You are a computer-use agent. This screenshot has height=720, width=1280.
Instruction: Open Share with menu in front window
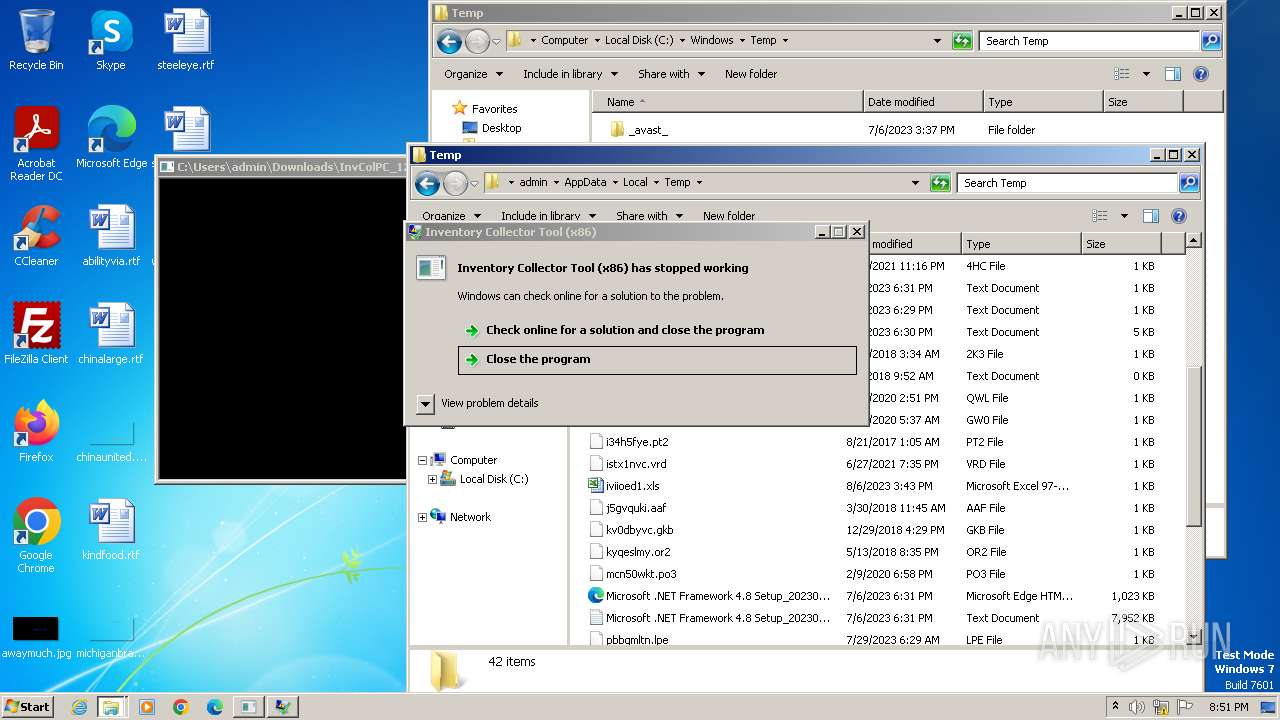(649, 216)
